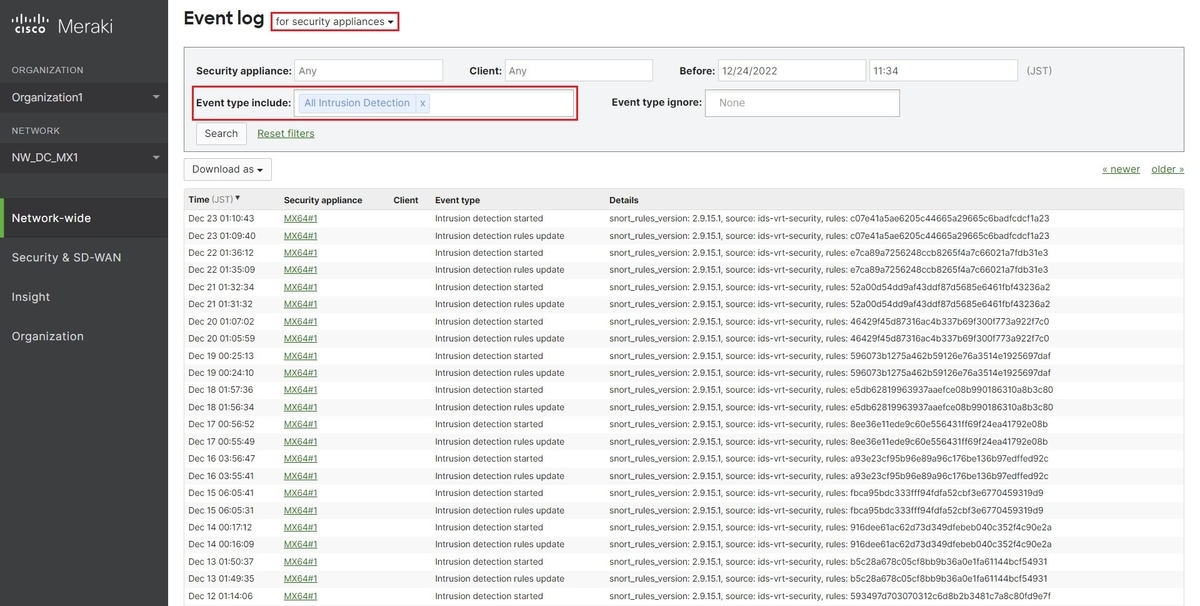Click the Event type ignore field
This screenshot has width=1200, height=606.
tap(802, 102)
